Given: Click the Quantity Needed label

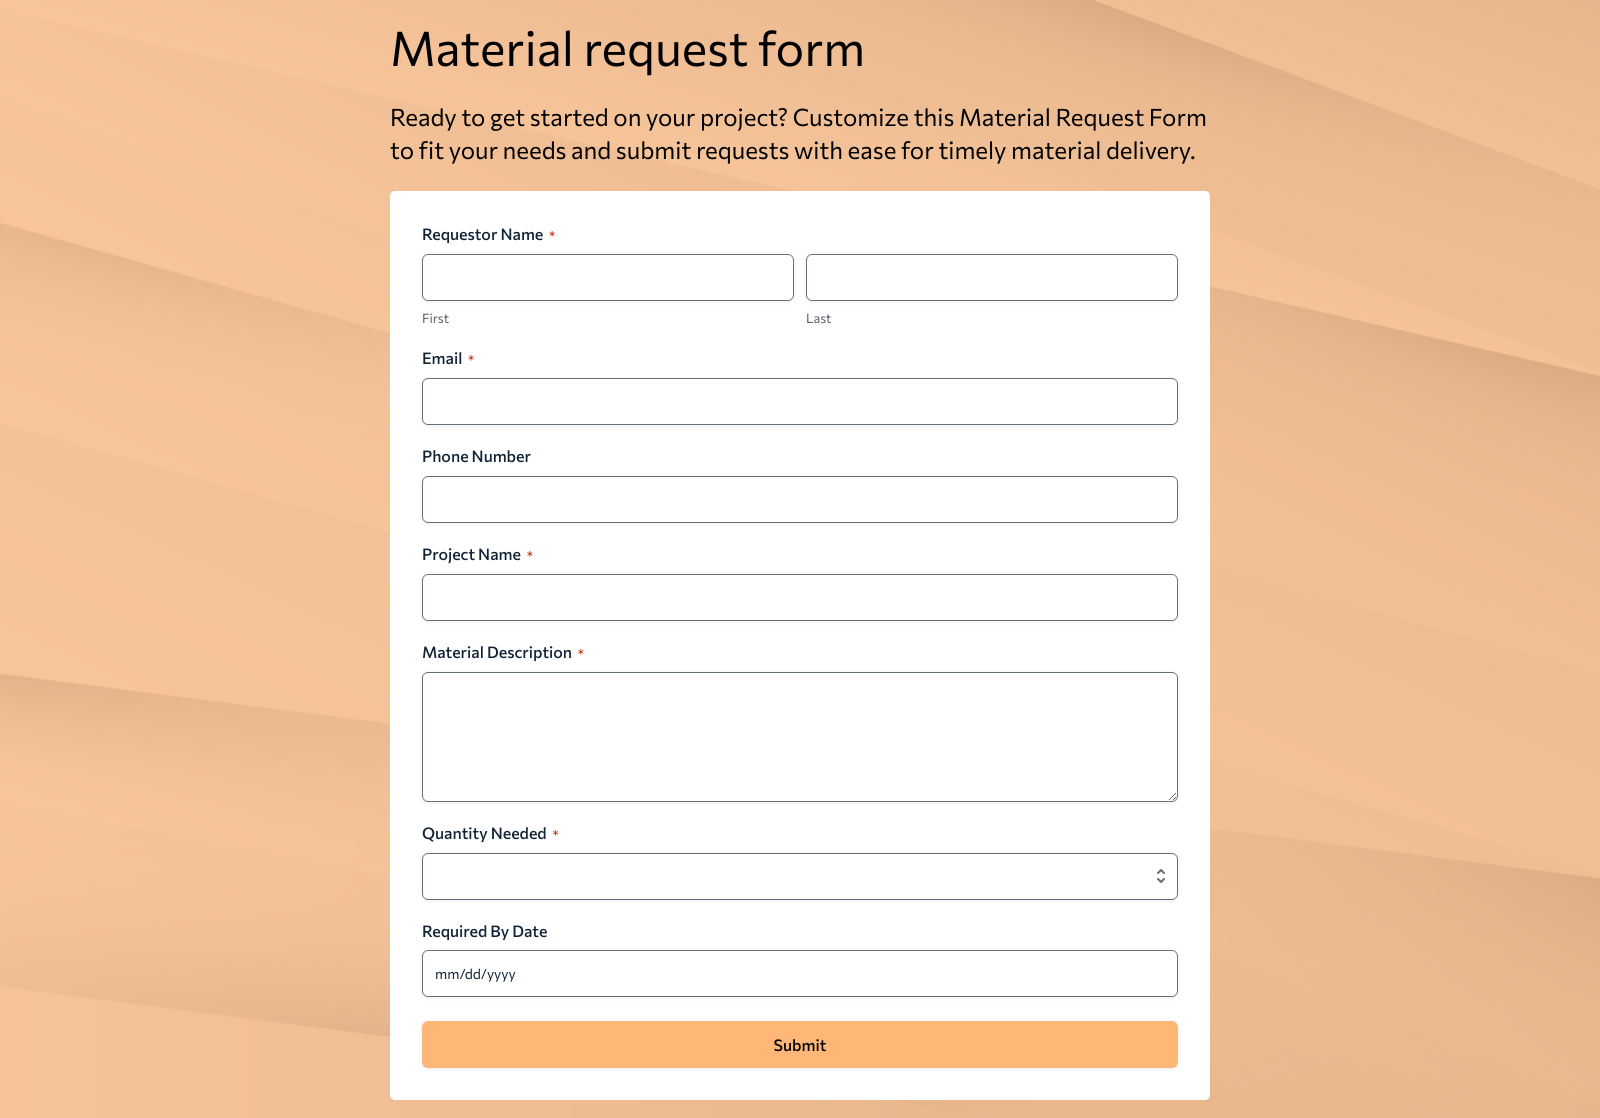Looking at the screenshot, I should [x=484, y=832].
